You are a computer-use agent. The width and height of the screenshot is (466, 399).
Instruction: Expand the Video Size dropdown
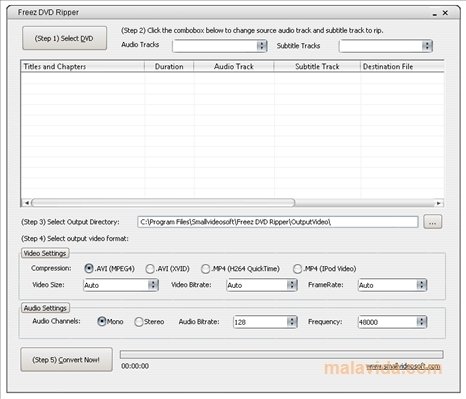pyautogui.click(x=121, y=285)
